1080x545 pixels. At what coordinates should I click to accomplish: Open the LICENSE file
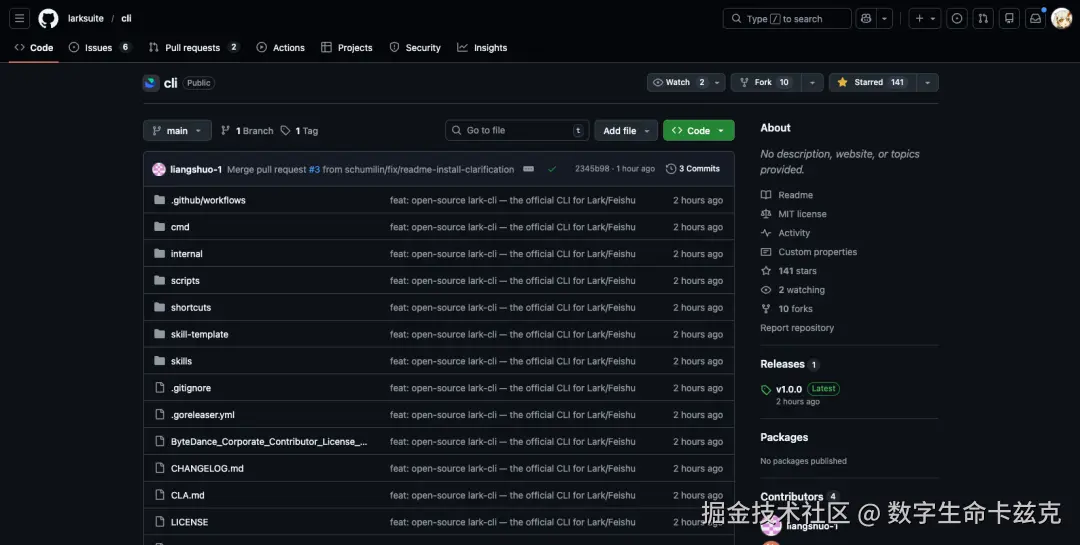click(x=189, y=522)
